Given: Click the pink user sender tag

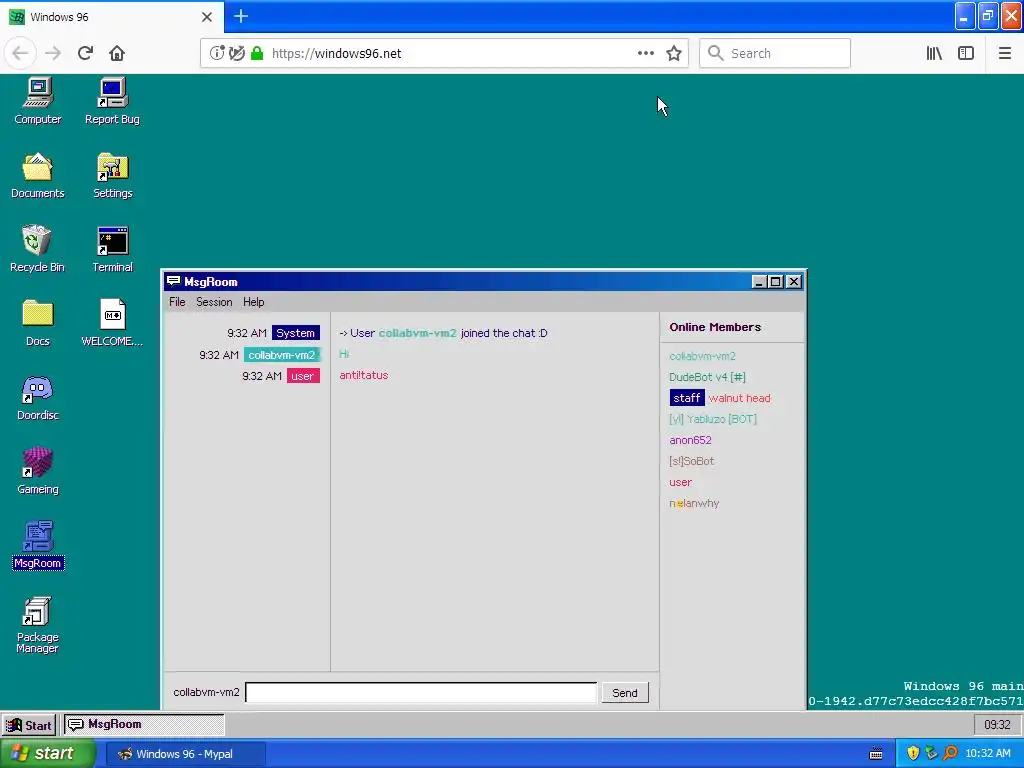Looking at the screenshot, I should coord(302,376).
